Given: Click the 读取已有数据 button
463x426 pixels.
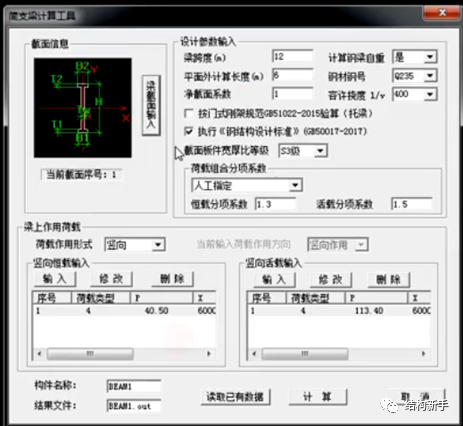Looking at the screenshot, I should 235,397.
